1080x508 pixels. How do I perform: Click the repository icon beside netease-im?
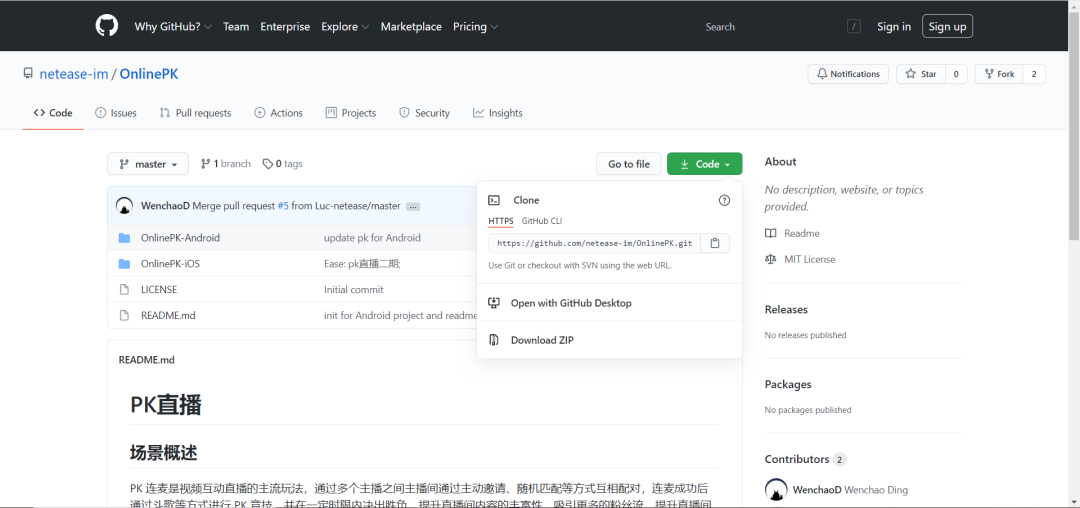pyautogui.click(x=28, y=74)
